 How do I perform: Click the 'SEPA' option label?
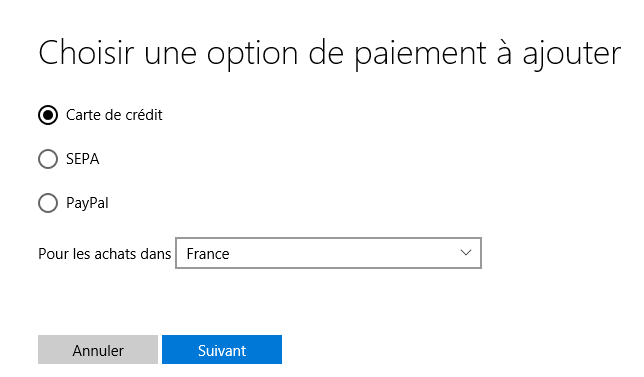click(x=83, y=159)
